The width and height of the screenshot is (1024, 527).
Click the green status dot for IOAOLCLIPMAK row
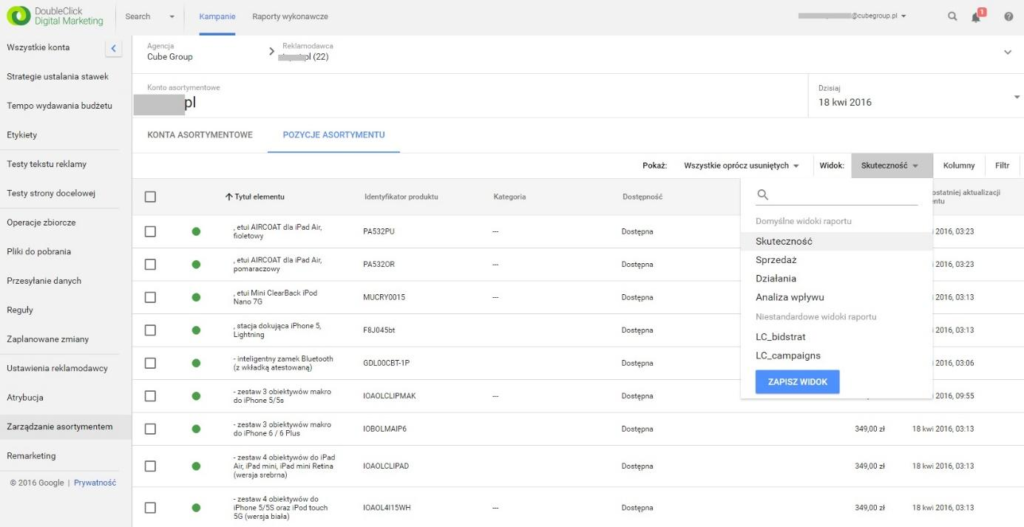196,396
